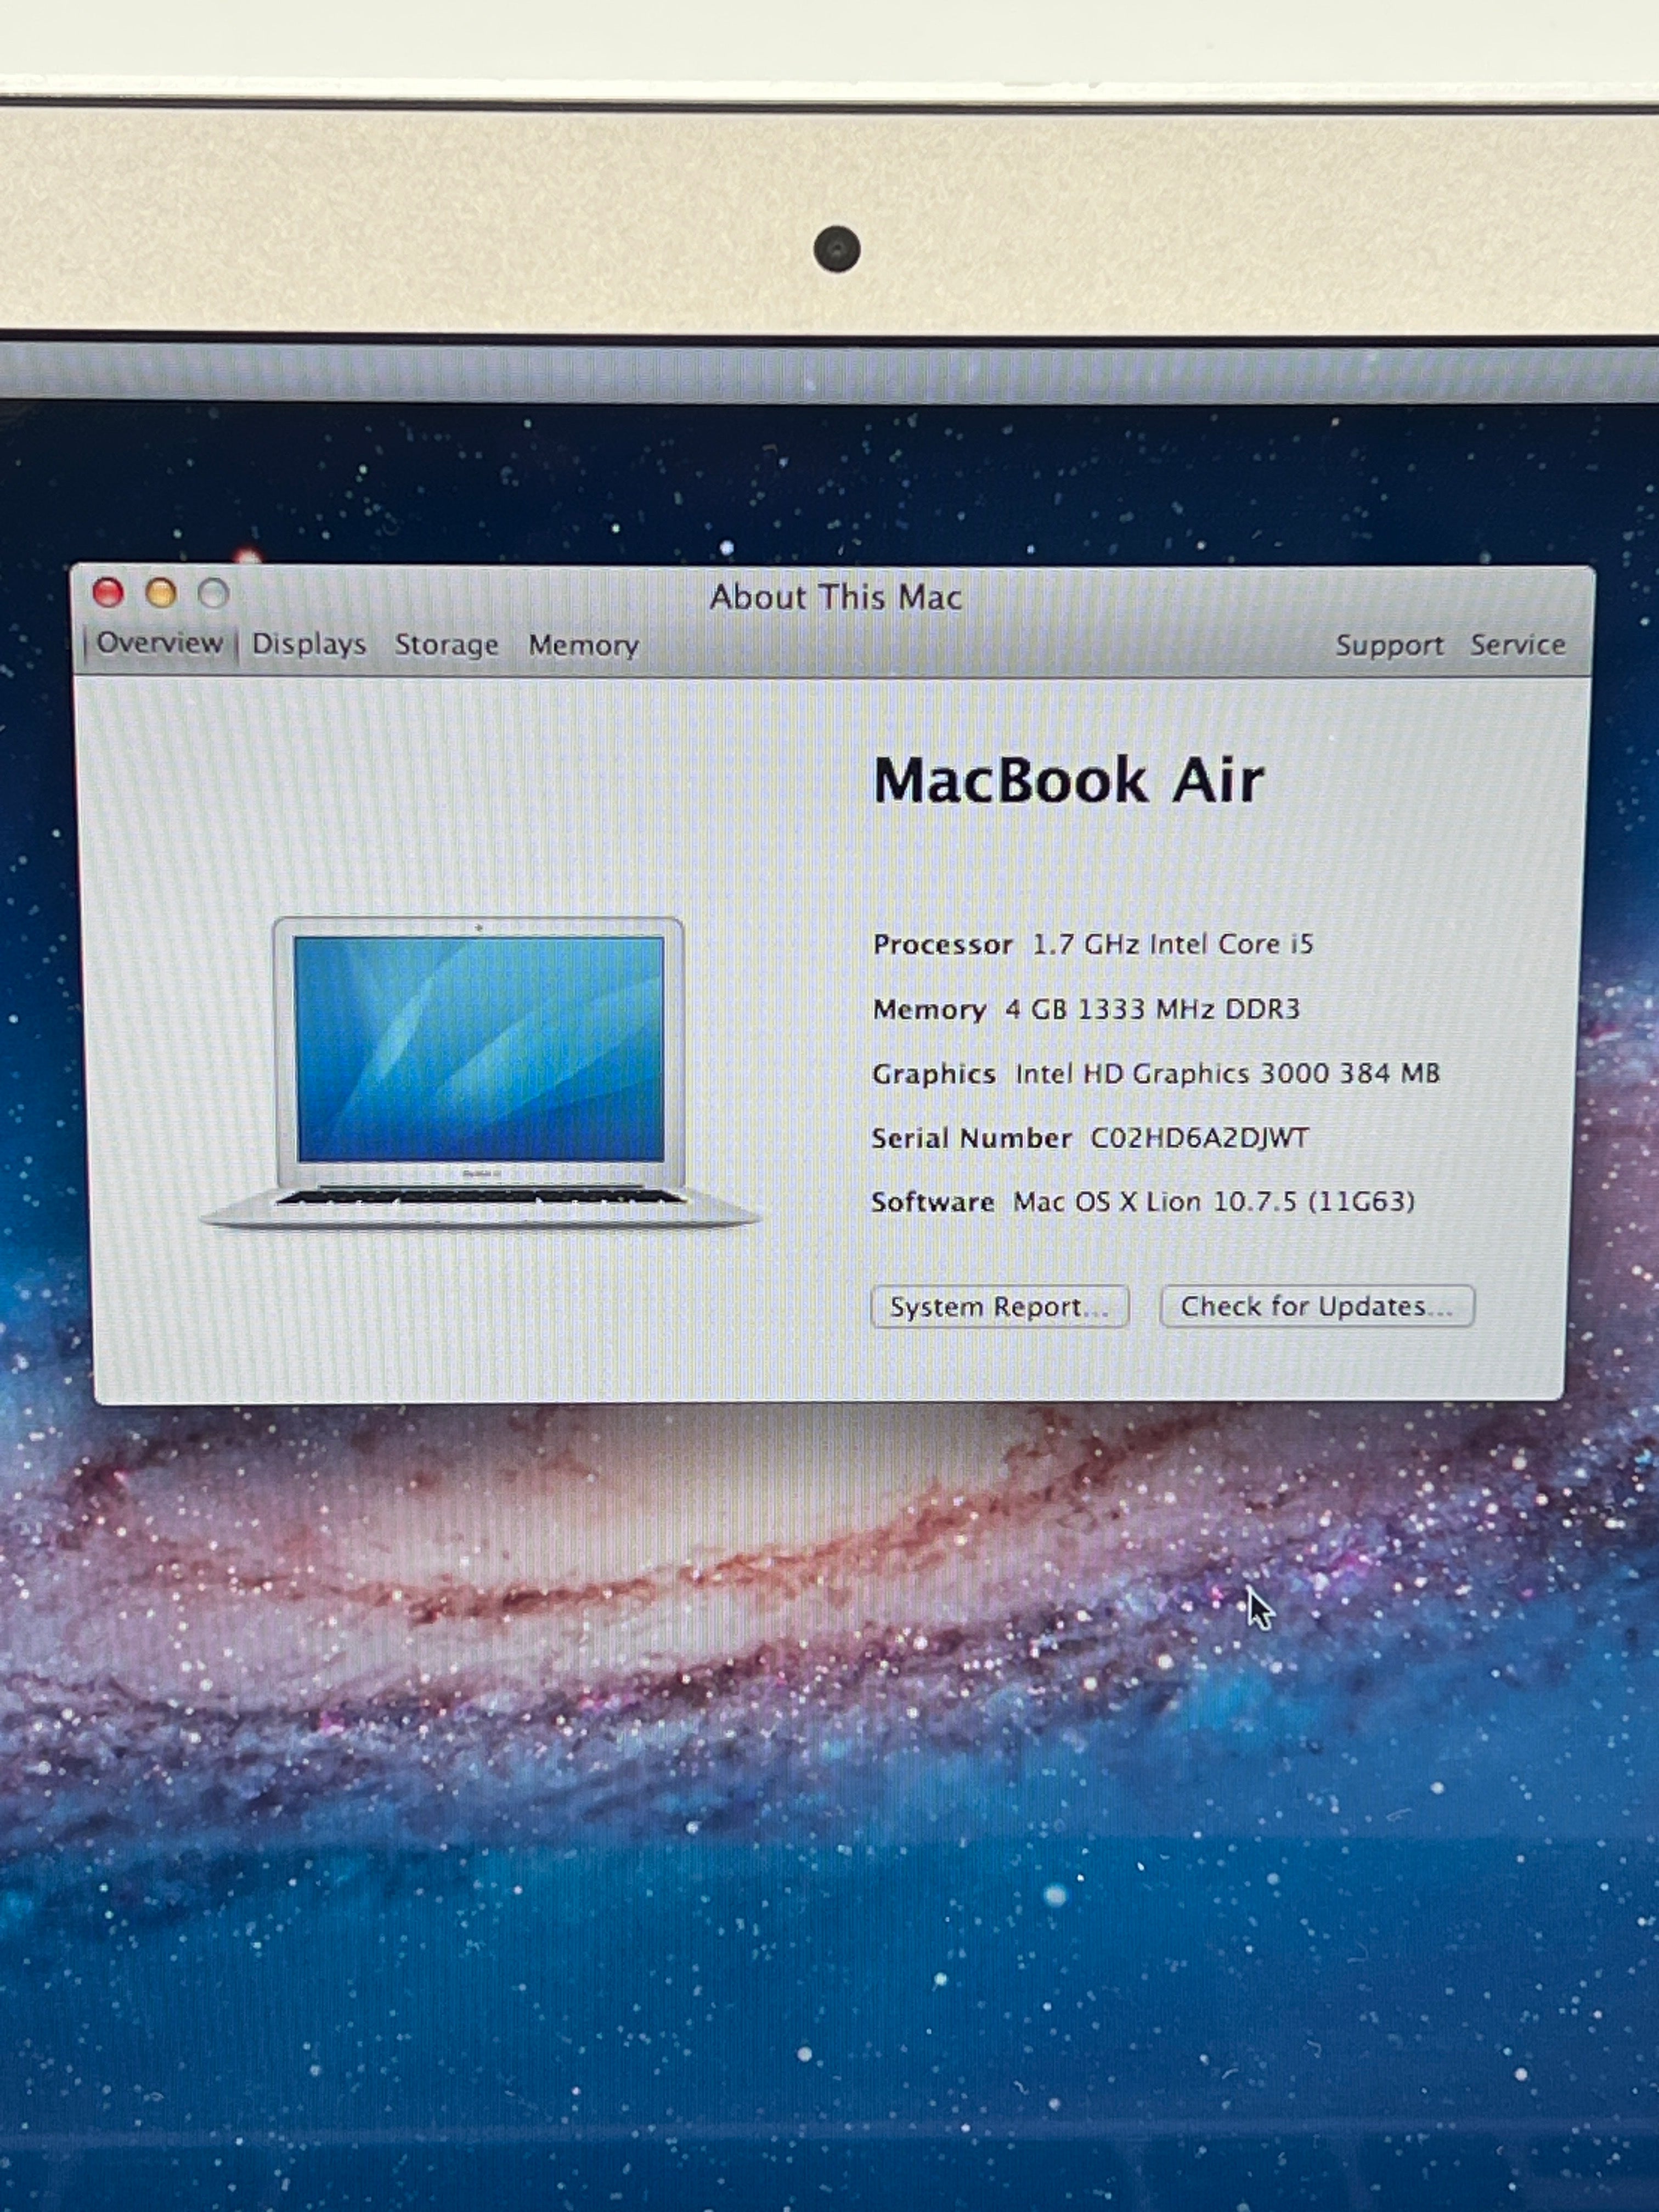Viewport: 1659px width, 2212px height.
Task: Click the About This Mac window title
Action: click(x=835, y=597)
